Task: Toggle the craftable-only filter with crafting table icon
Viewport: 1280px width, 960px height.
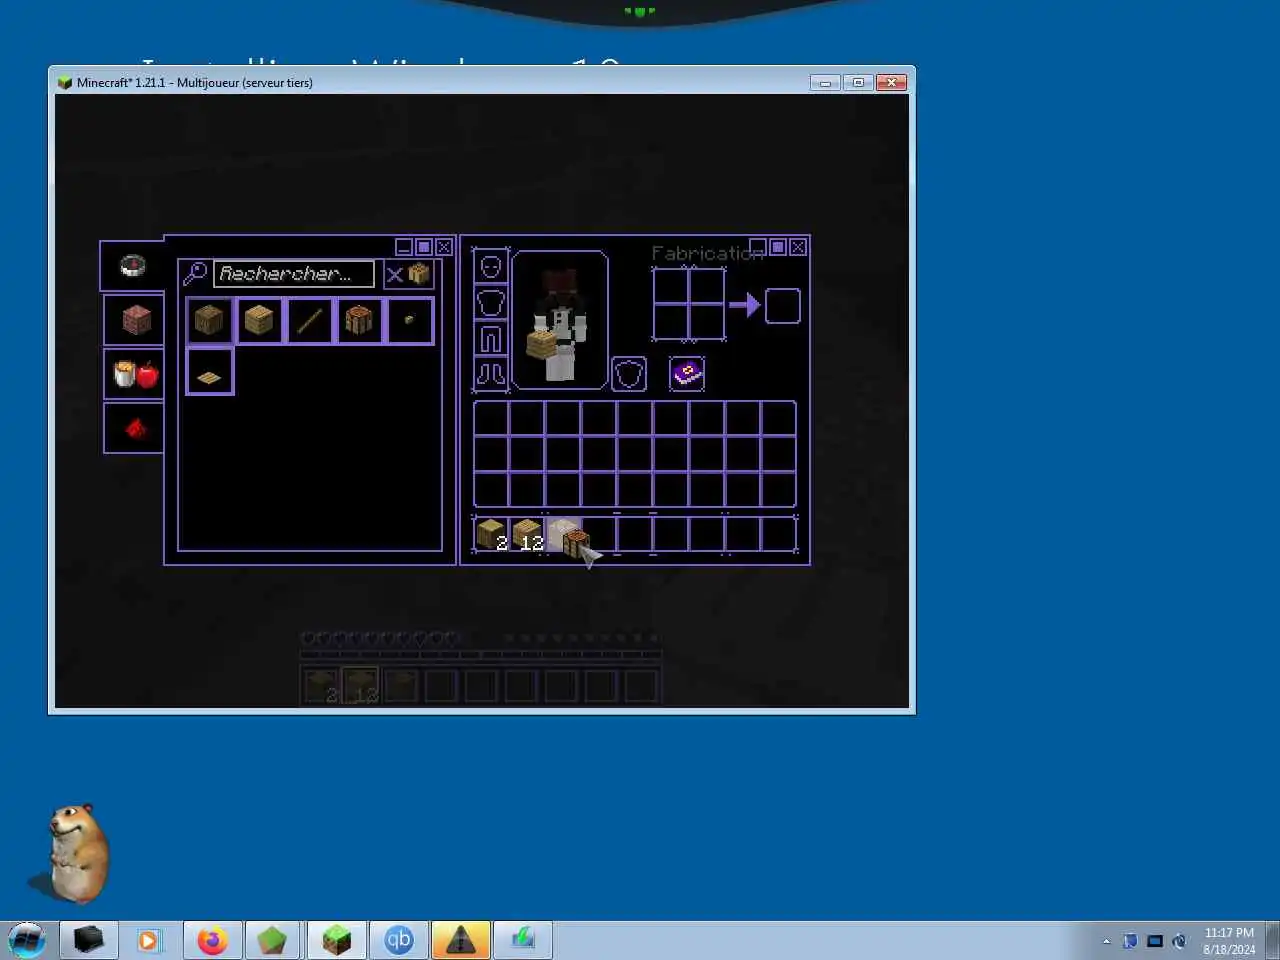Action: [x=409, y=274]
